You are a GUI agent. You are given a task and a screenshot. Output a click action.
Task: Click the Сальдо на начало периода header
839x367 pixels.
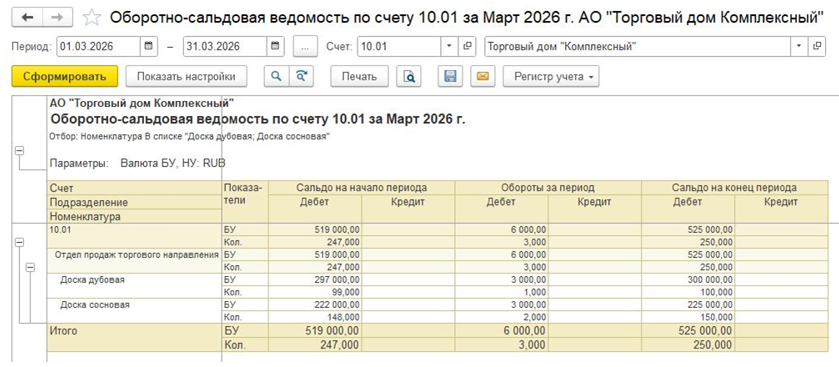point(362,188)
